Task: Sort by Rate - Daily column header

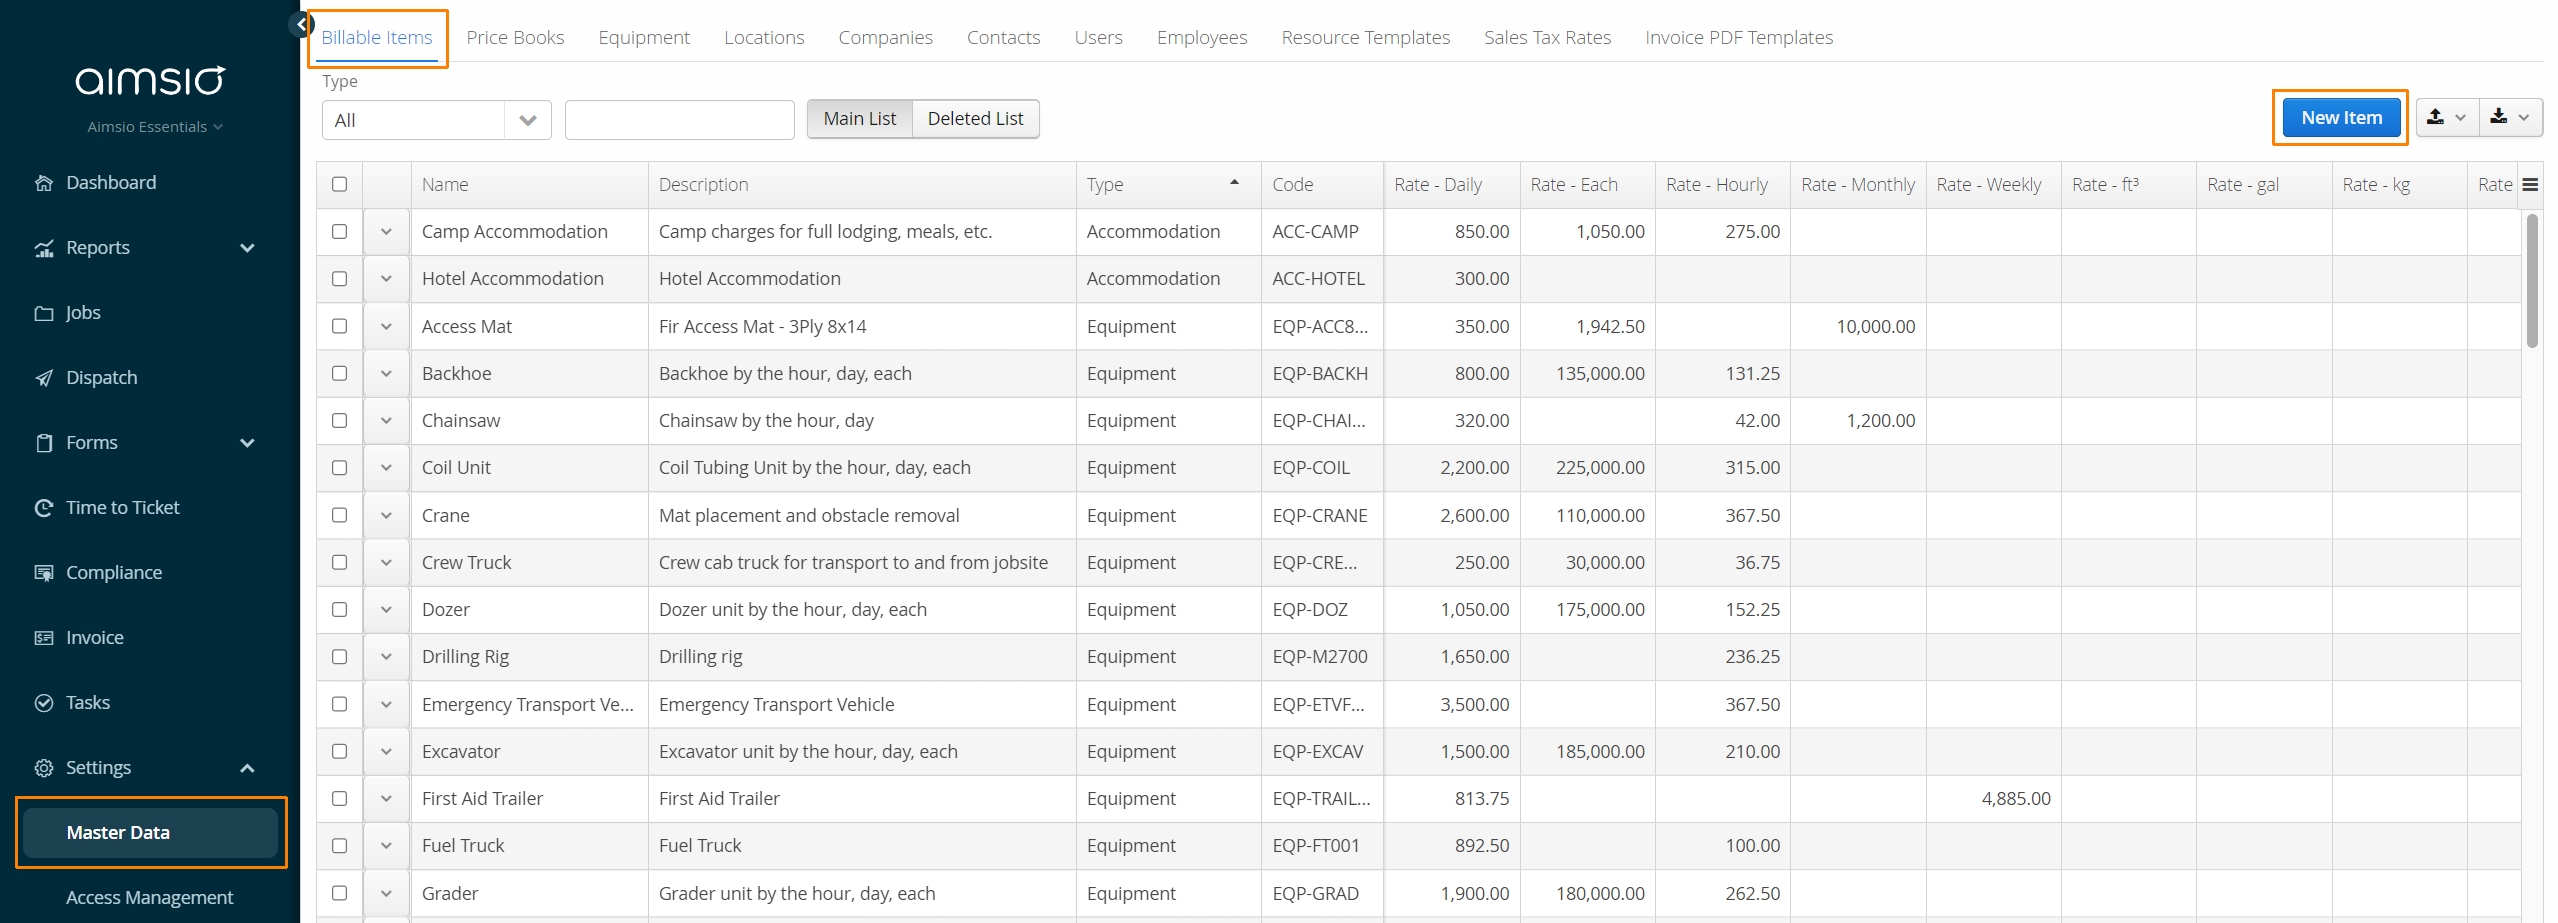Action: [1451, 185]
